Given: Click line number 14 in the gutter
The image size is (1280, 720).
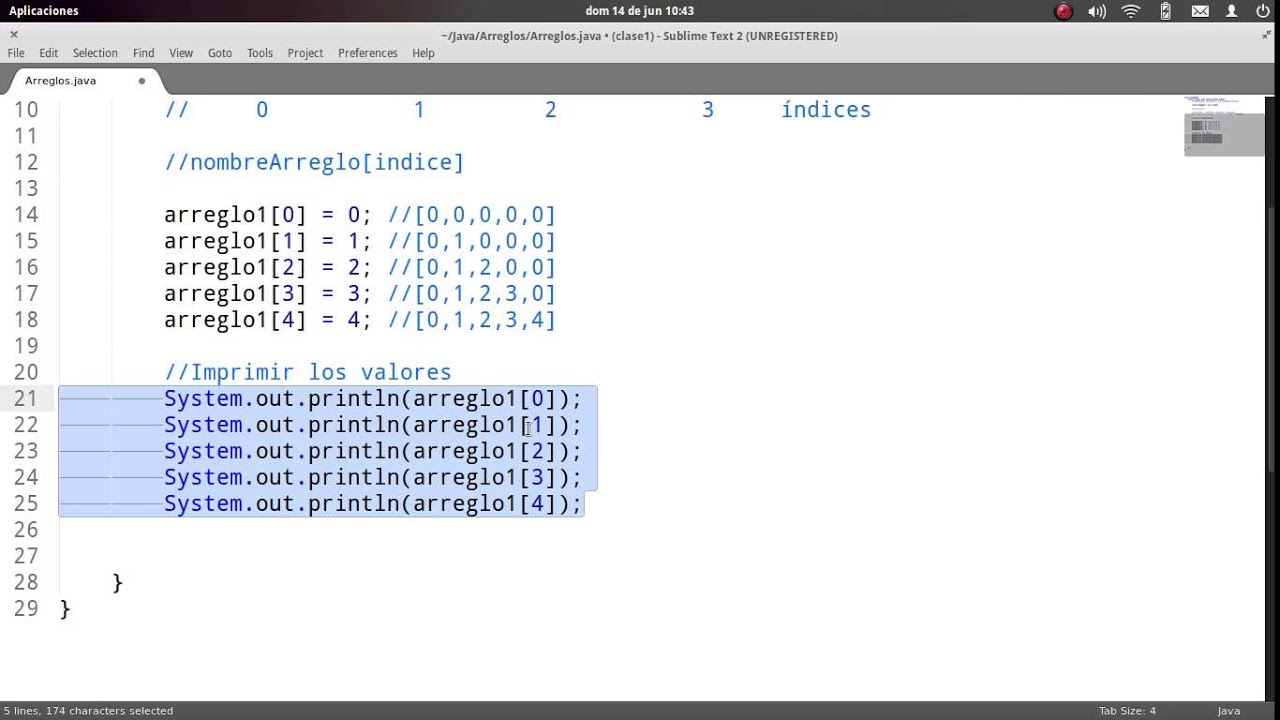Looking at the screenshot, I should (x=26, y=215).
